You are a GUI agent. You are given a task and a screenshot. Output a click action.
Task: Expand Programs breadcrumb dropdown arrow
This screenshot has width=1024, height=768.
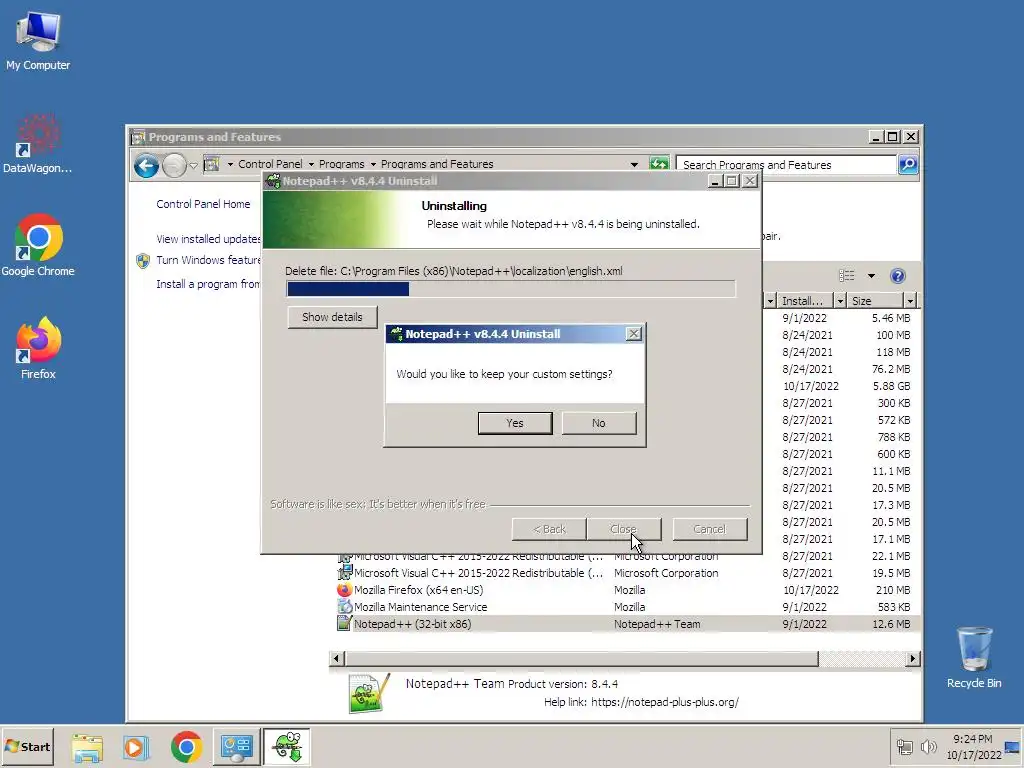pos(374,165)
